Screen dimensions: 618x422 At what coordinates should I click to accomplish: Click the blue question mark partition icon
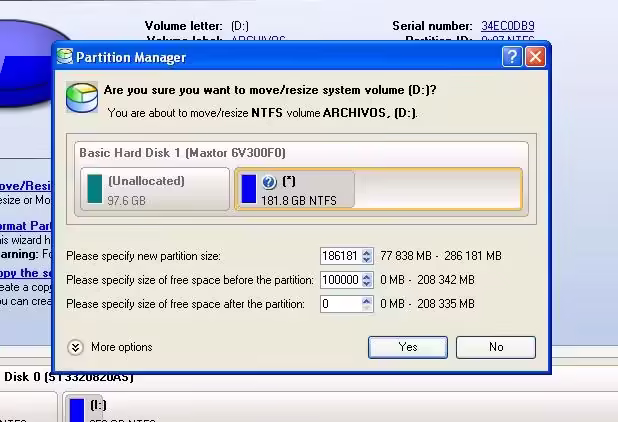click(269, 182)
